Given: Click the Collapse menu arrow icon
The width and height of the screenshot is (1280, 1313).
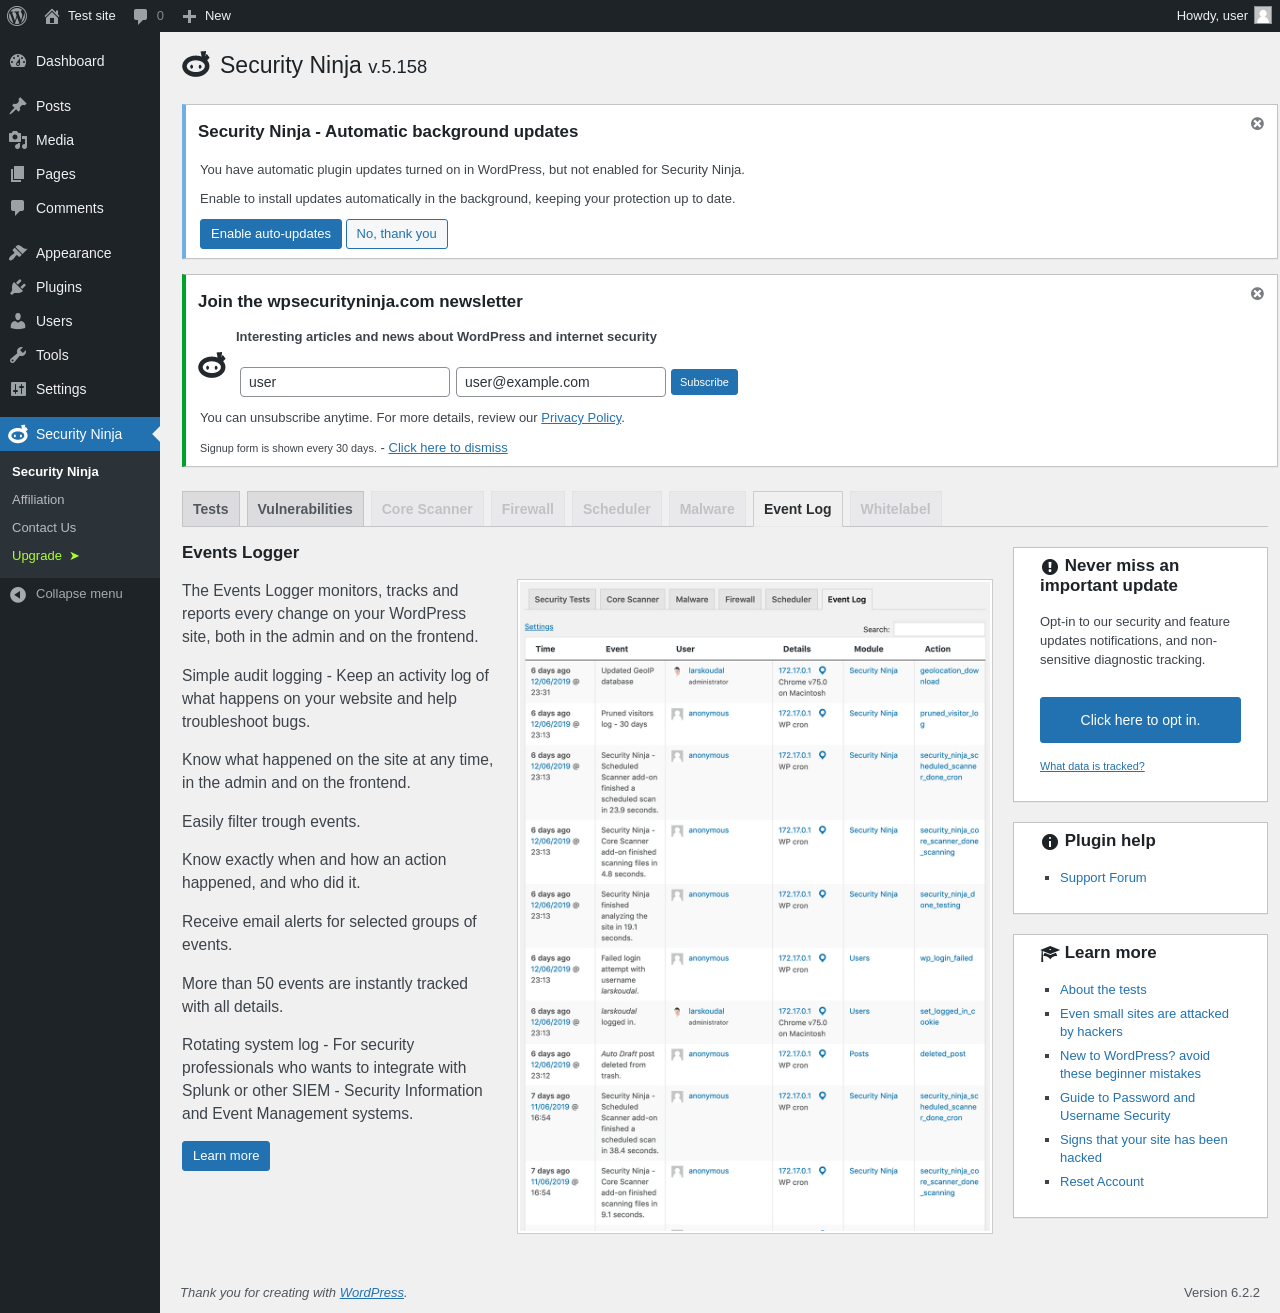Looking at the screenshot, I should (18, 594).
